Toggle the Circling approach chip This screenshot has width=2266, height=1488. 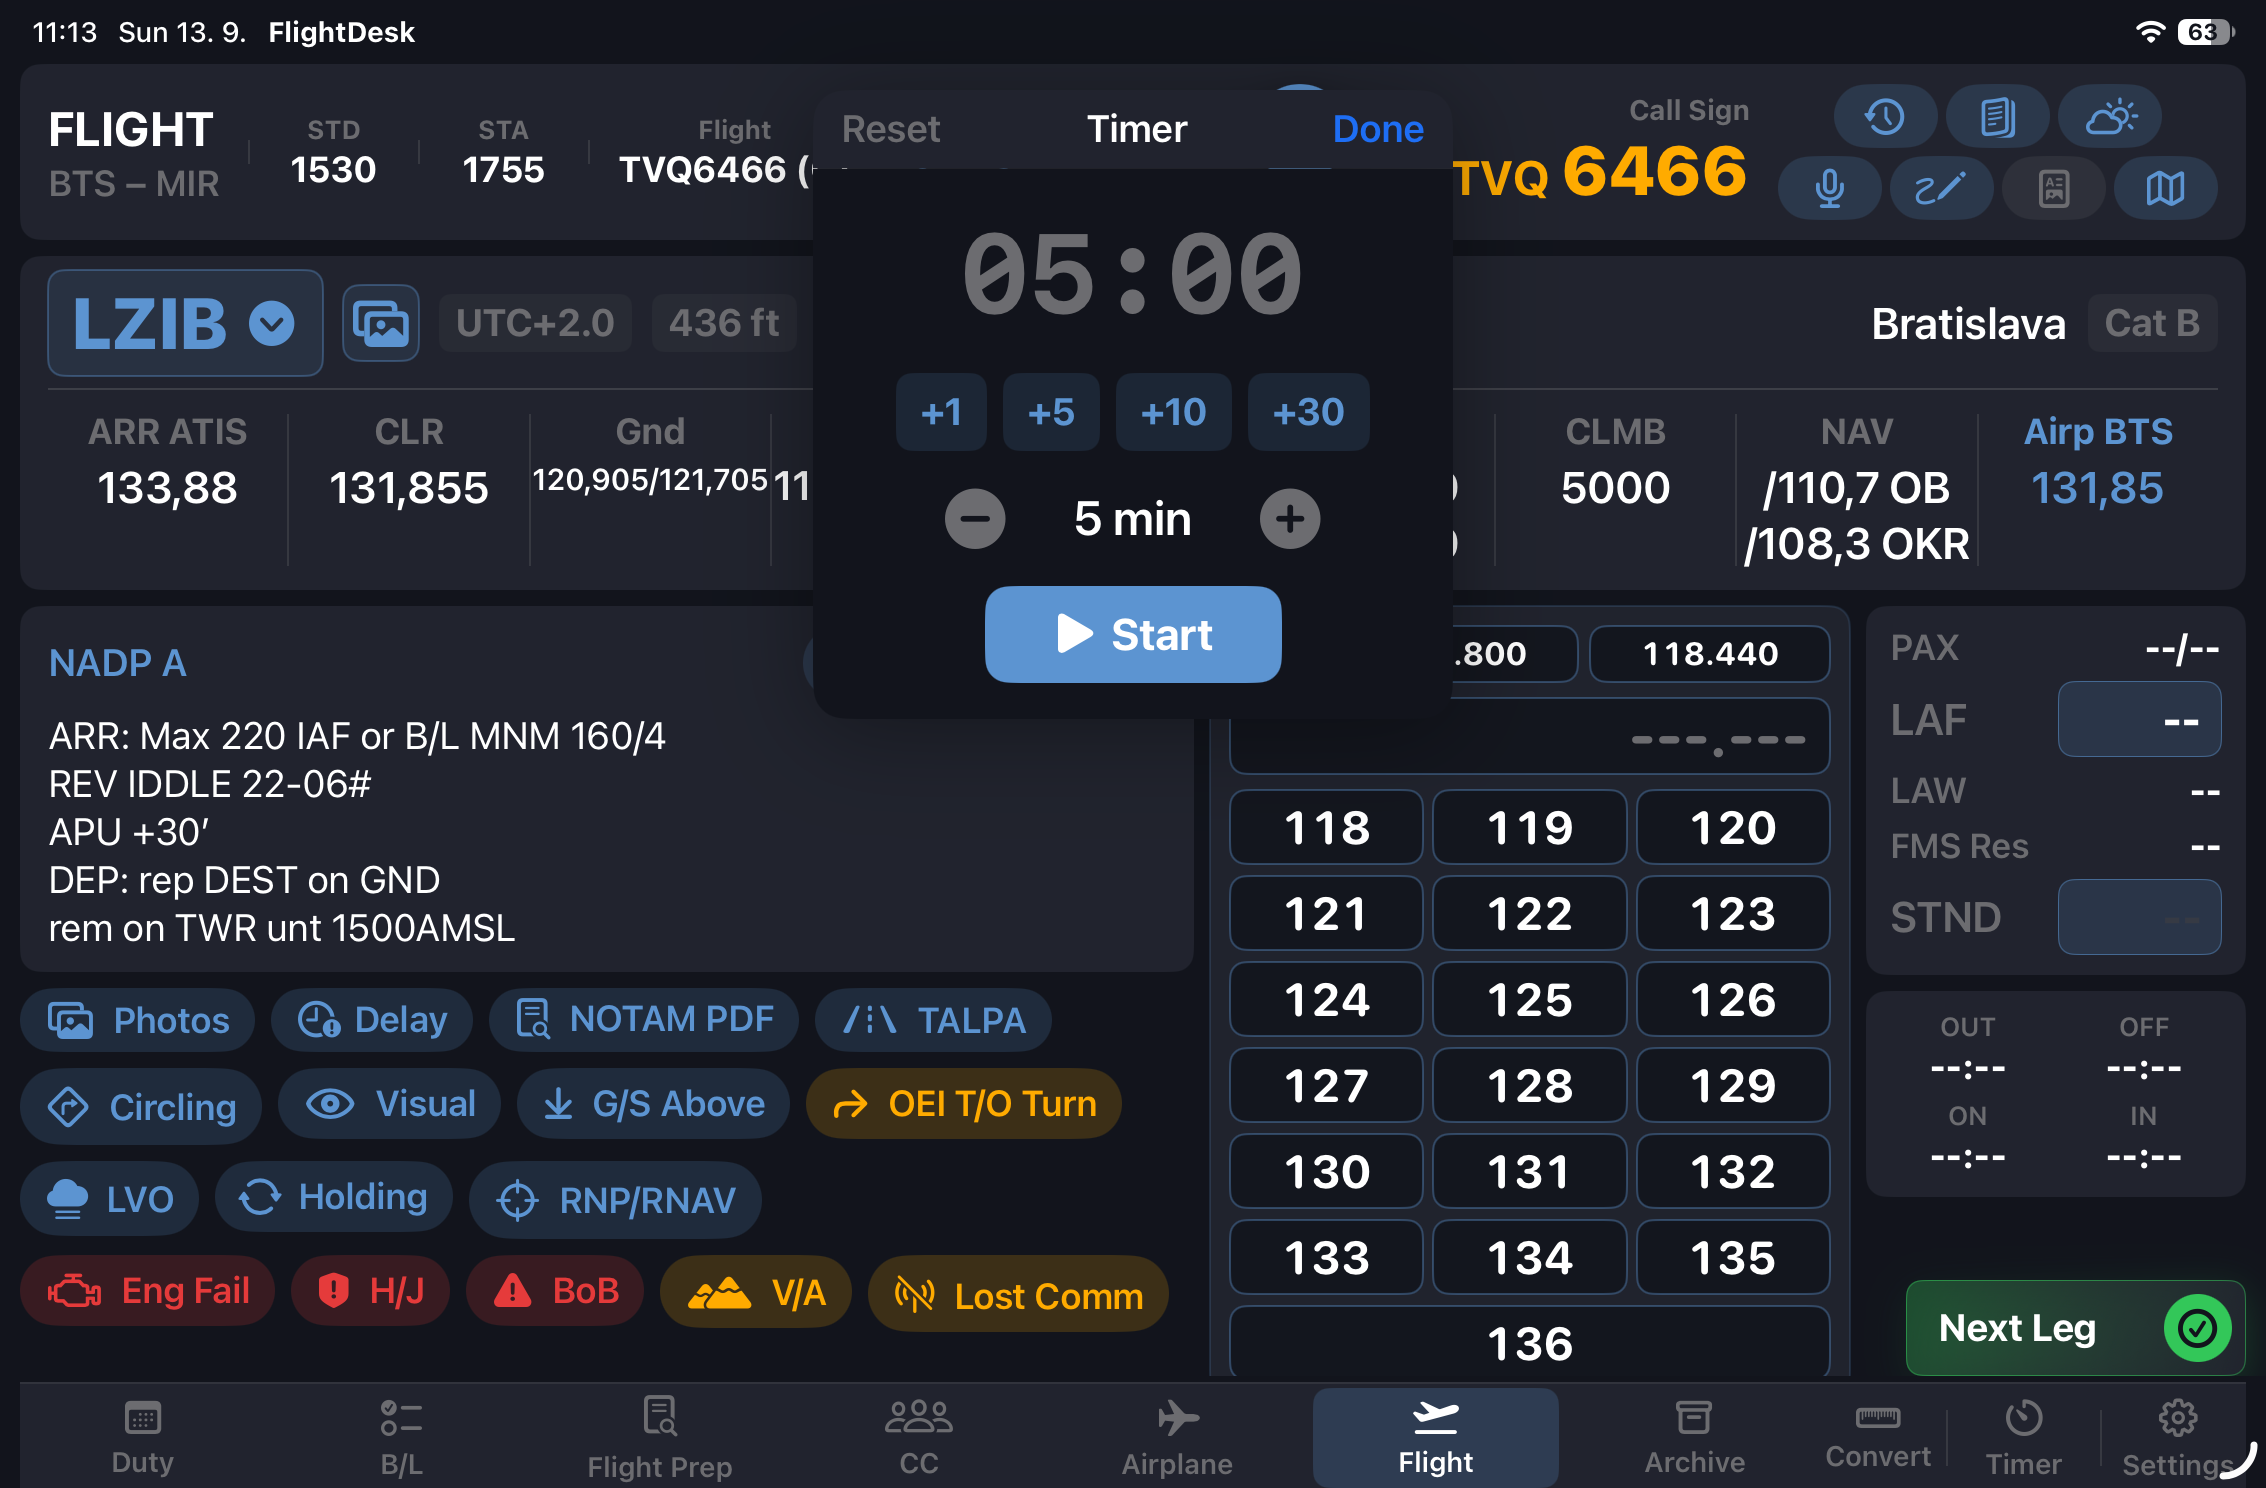click(x=141, y=1106)
